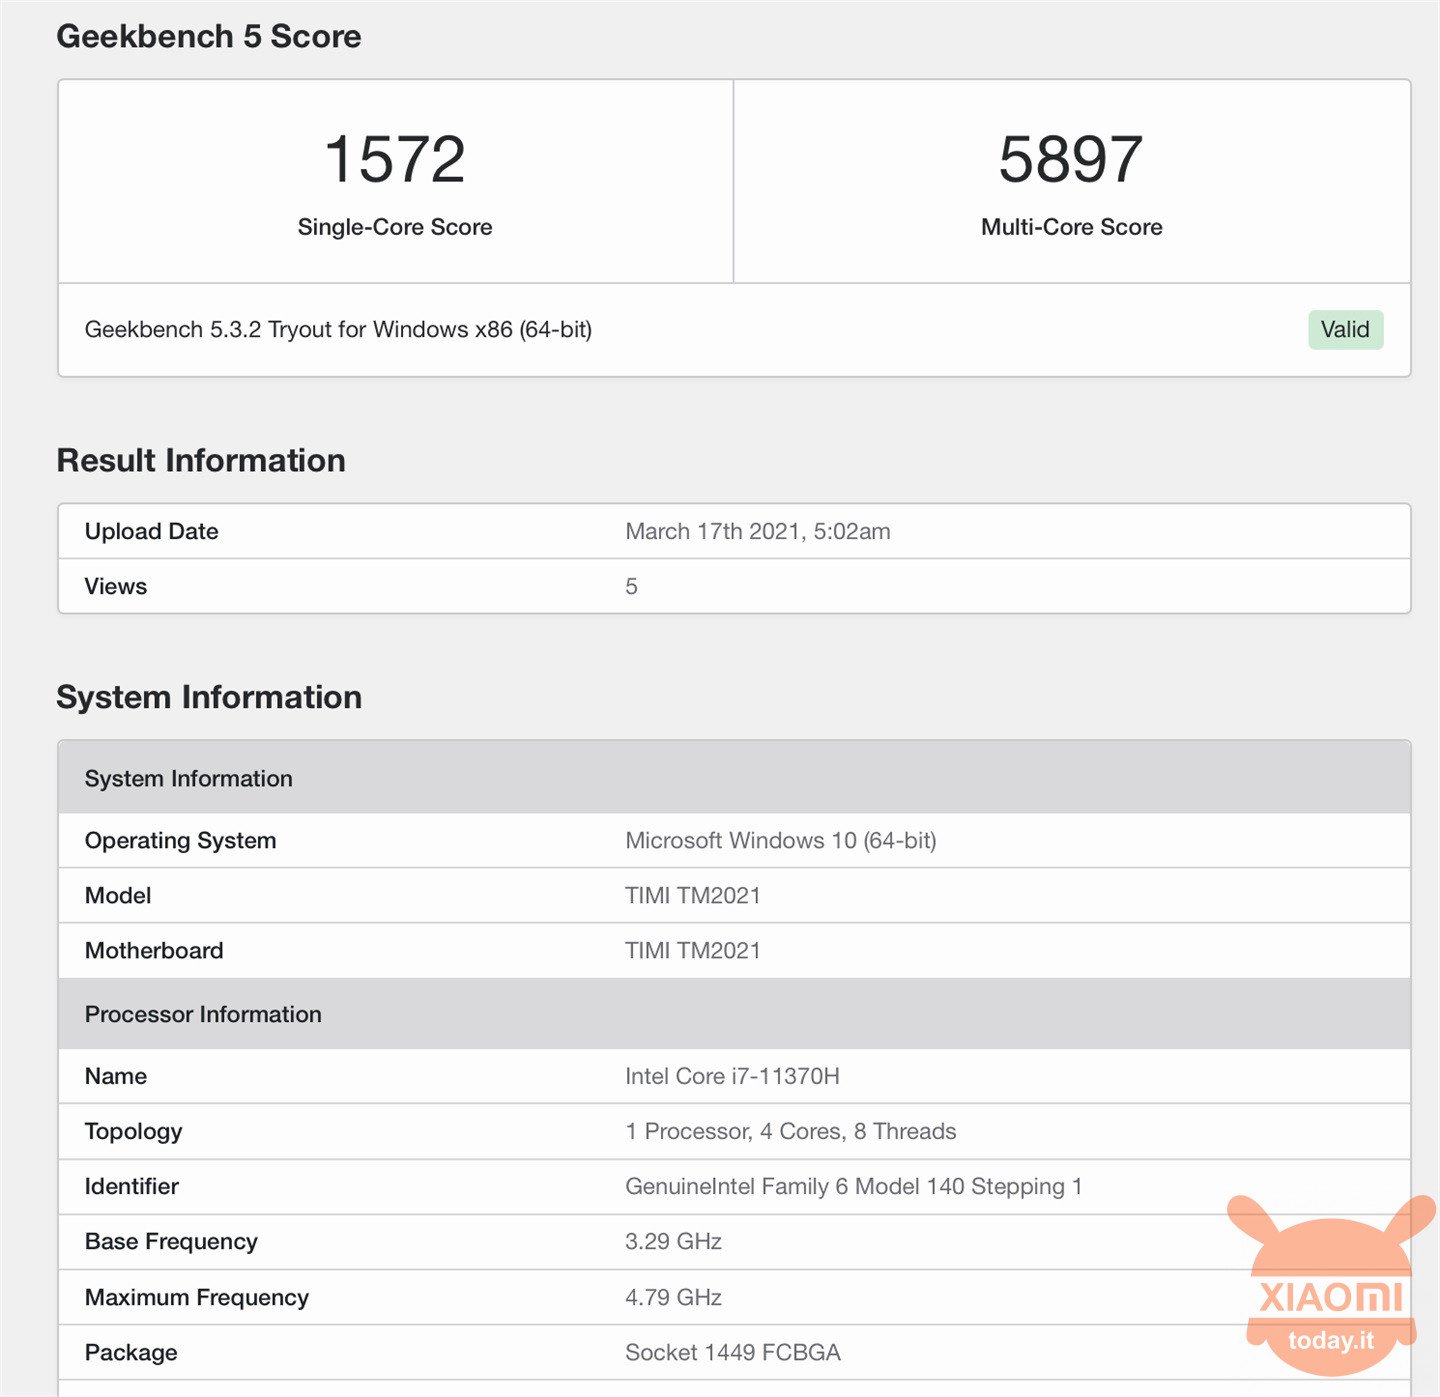Image resolution: width=1440 pixels, height=1397 pixels.
Task: Click the Views row label
Action: pos(116,586)
